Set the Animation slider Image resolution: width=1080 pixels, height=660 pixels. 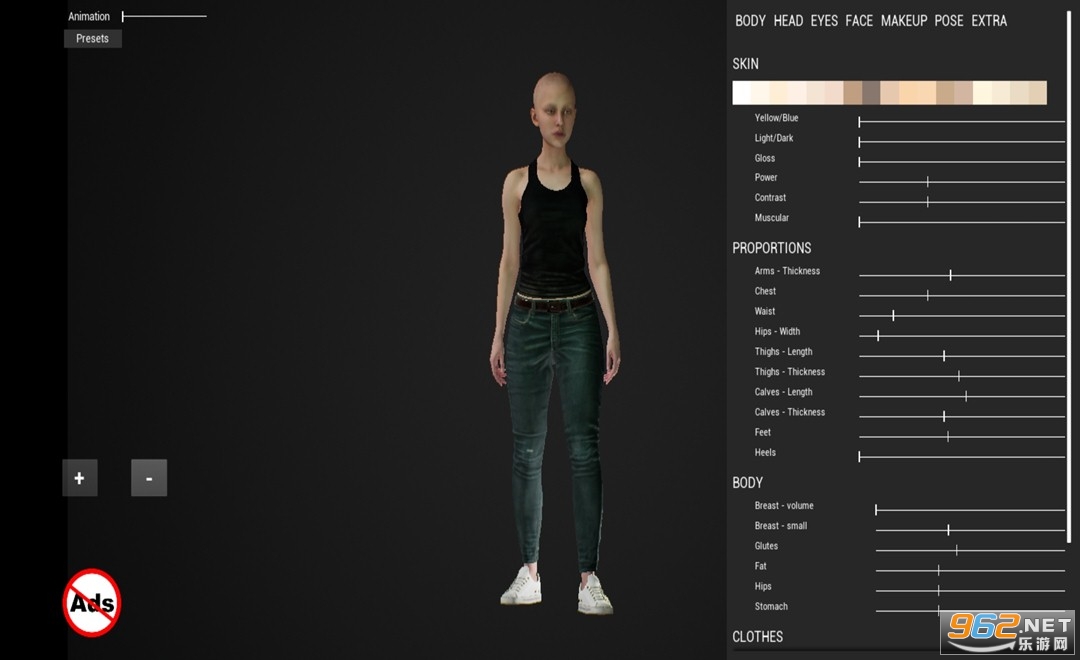pyautogui.click(x=164, y=16)
